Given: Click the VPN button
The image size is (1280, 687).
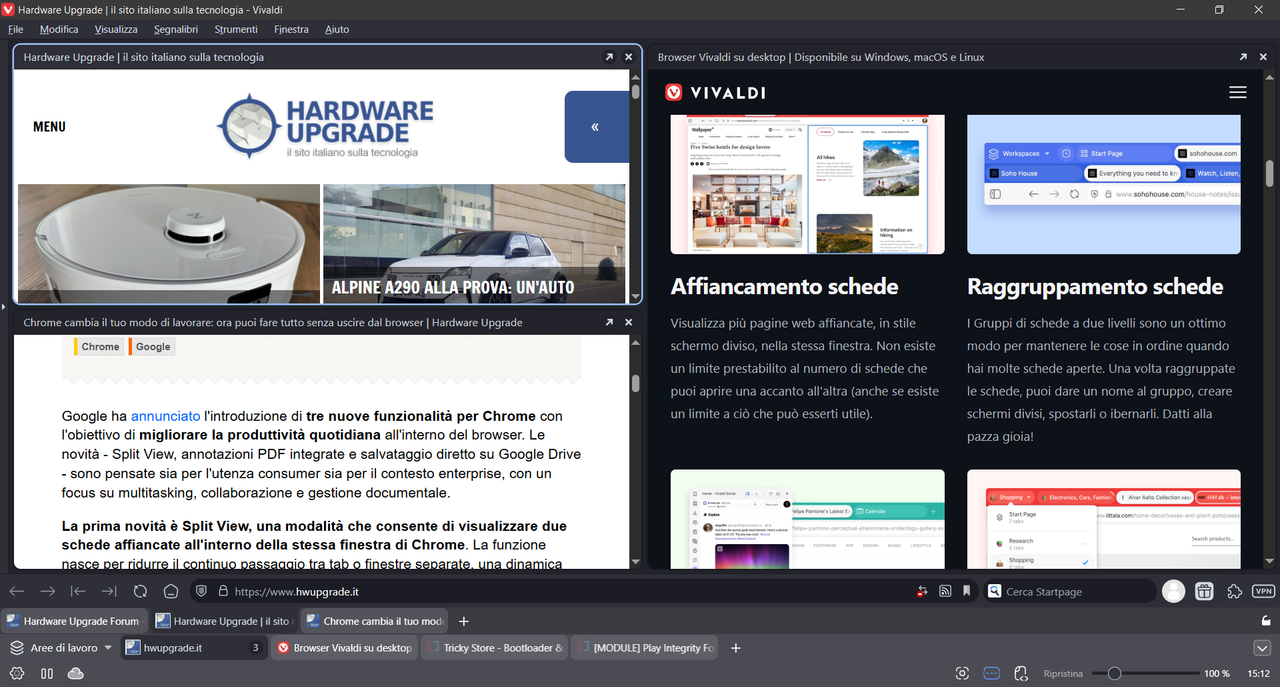Looking at the screenshot, I should (1263, 591).
